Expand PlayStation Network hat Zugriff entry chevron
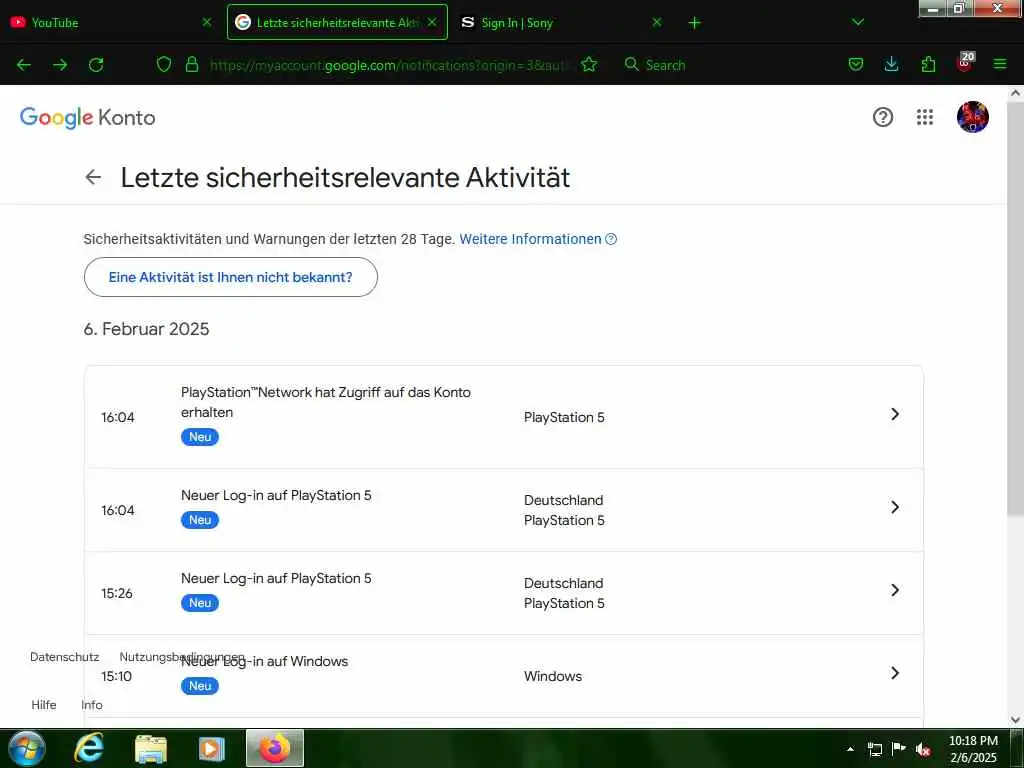This screenshot has width=1024, height=768. (x=895, y=414)
